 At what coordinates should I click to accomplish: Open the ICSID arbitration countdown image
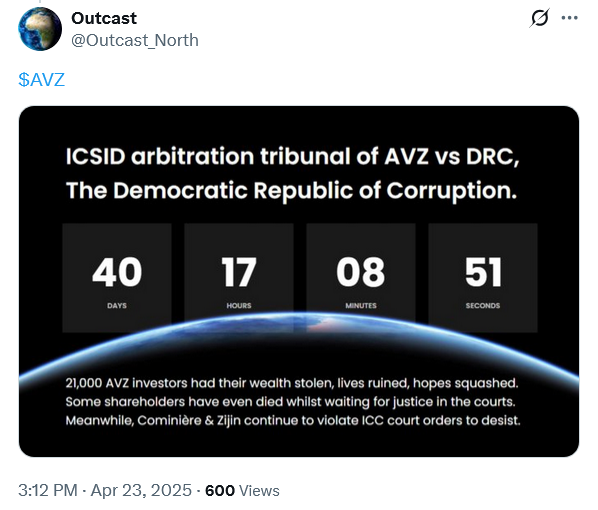click(x=299, y=282)
